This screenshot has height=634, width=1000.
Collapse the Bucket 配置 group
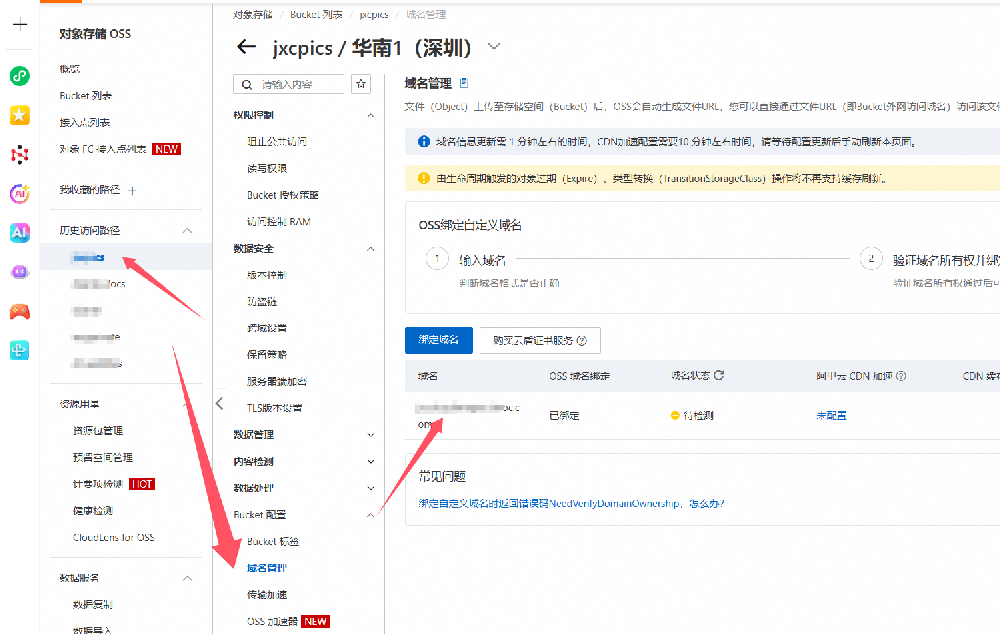tap(371, 515)
